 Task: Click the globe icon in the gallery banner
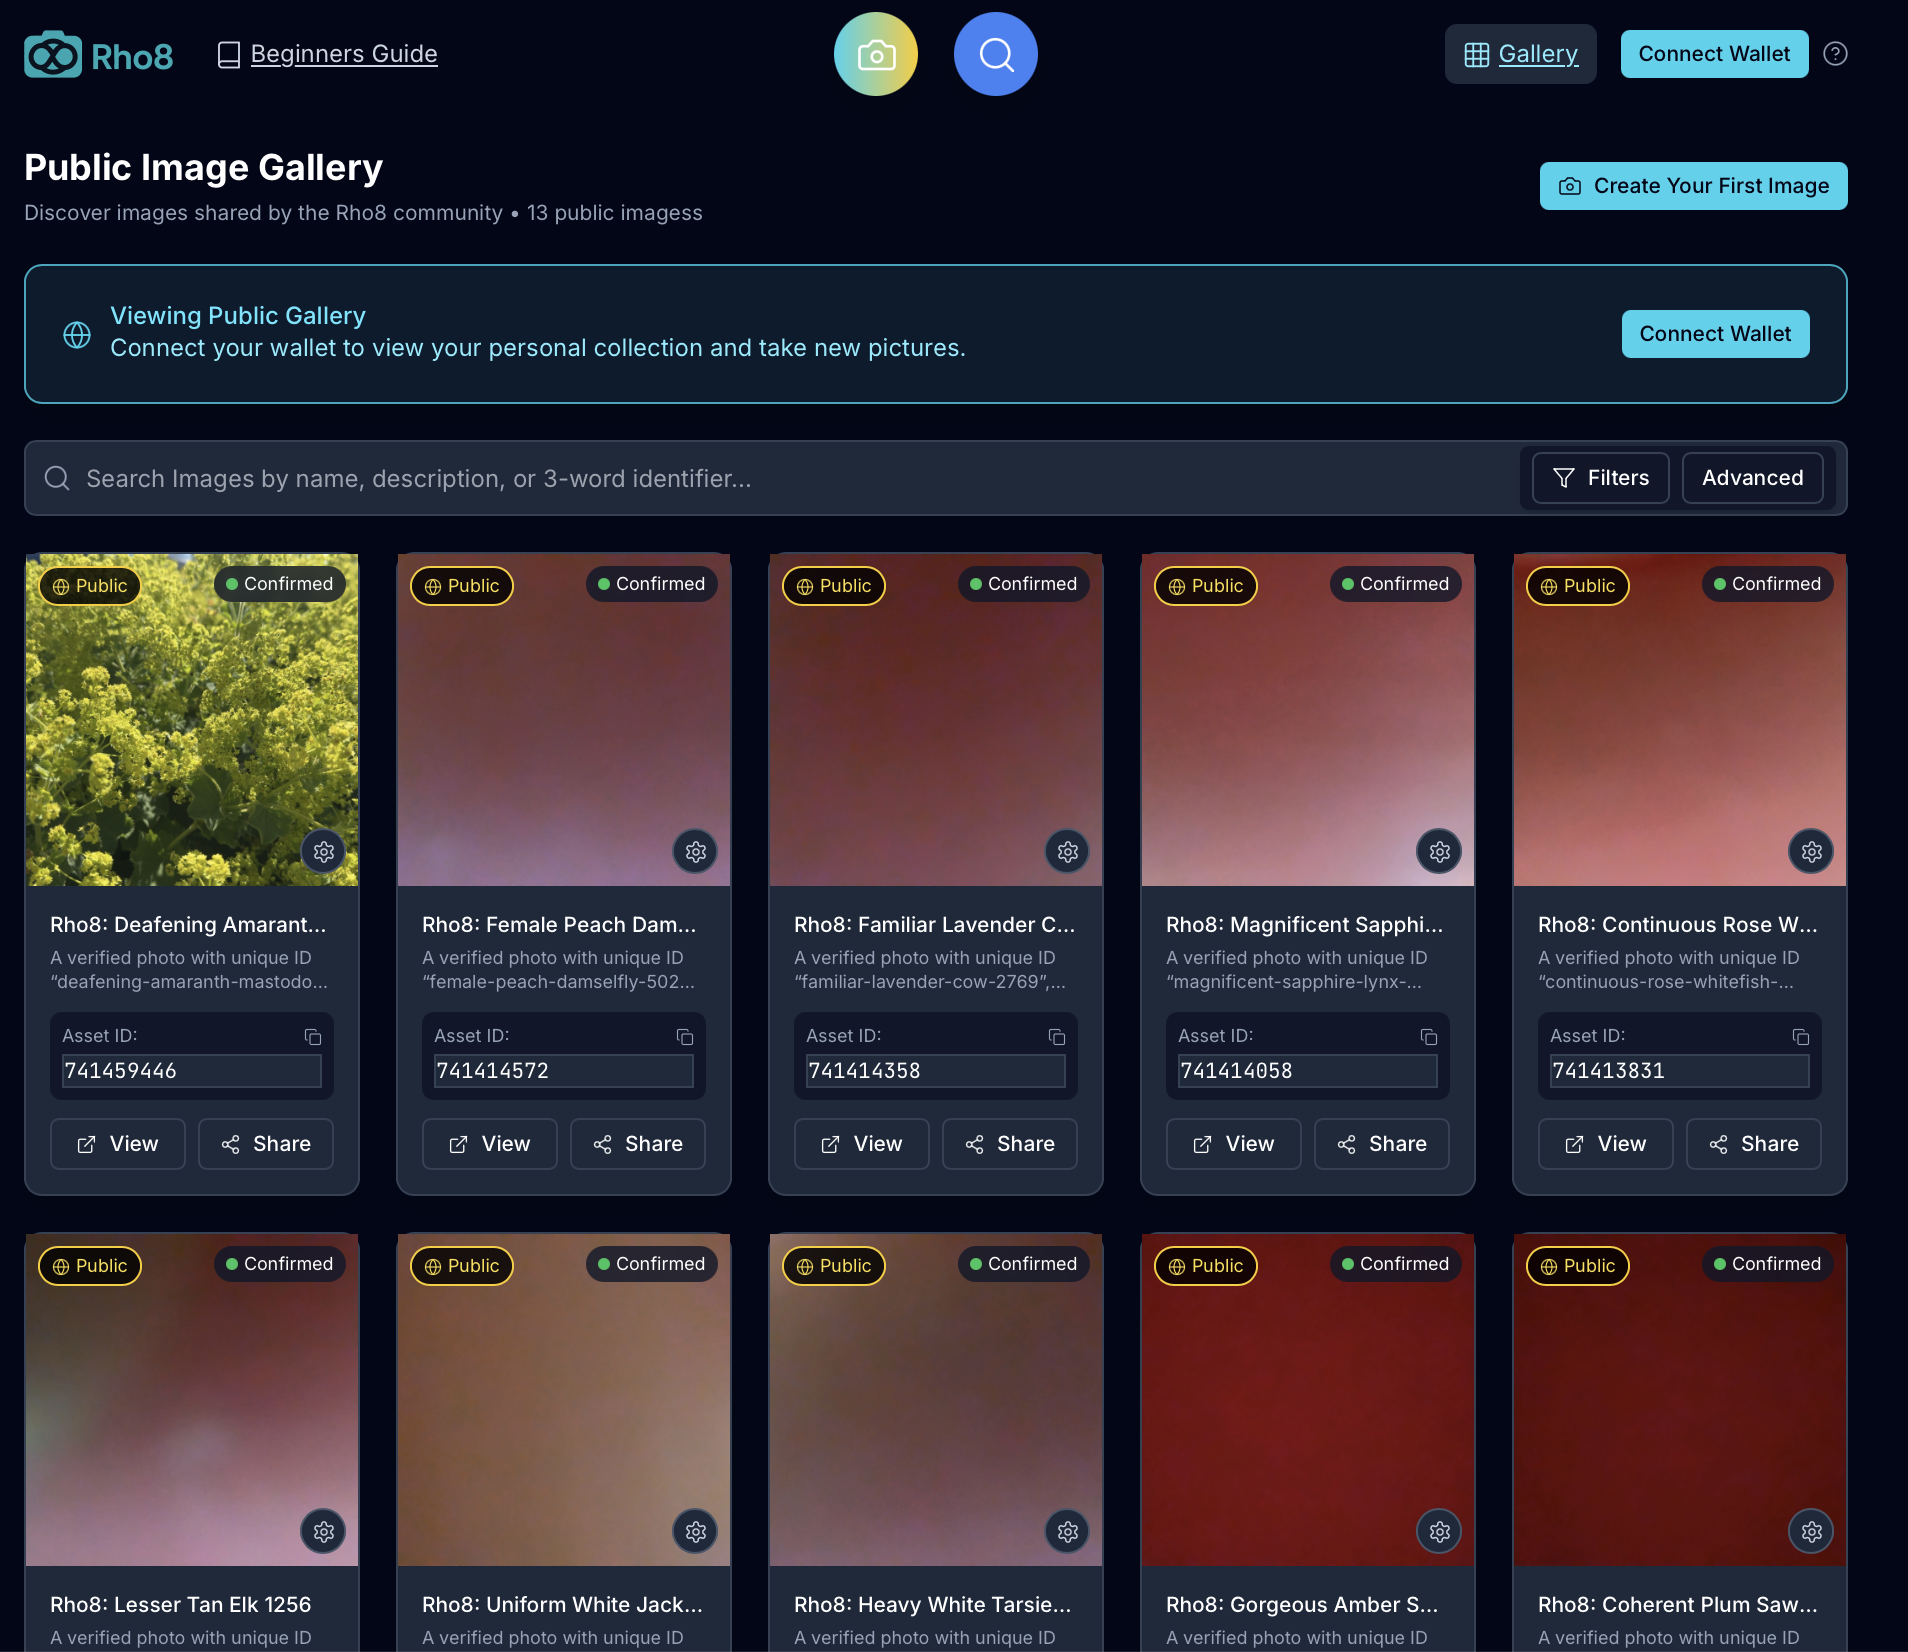77,335
